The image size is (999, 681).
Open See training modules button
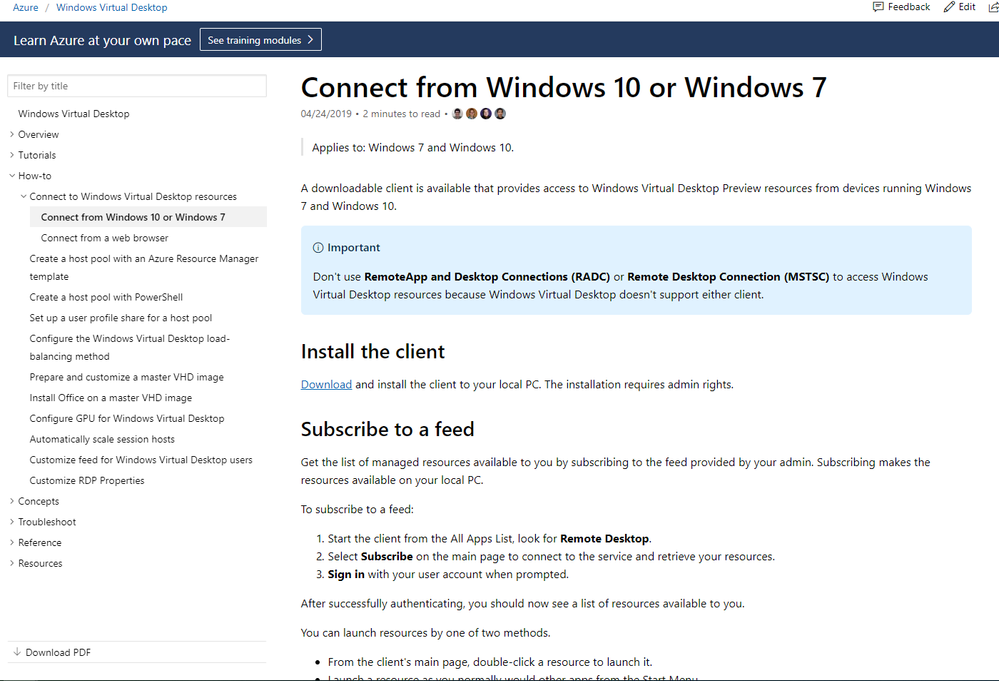(261, 39)
